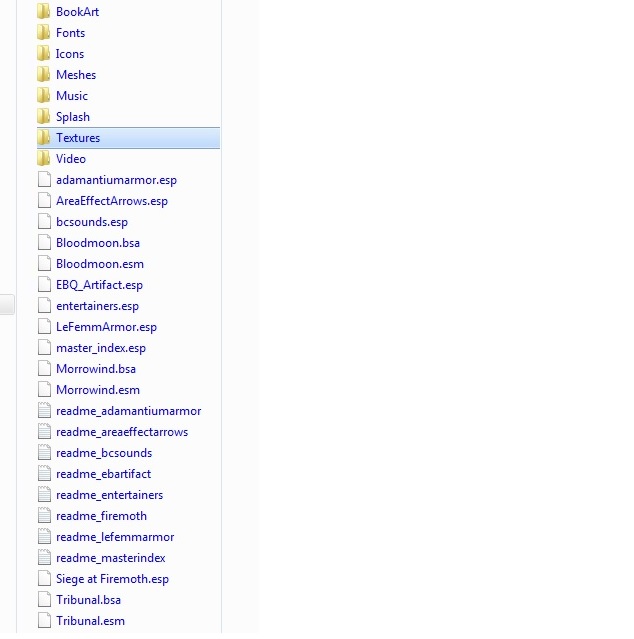This screenshot has width=634, height=639.
Task: Click the readme_lefemmarmor text document icon
Action: [x=44, y=536]
